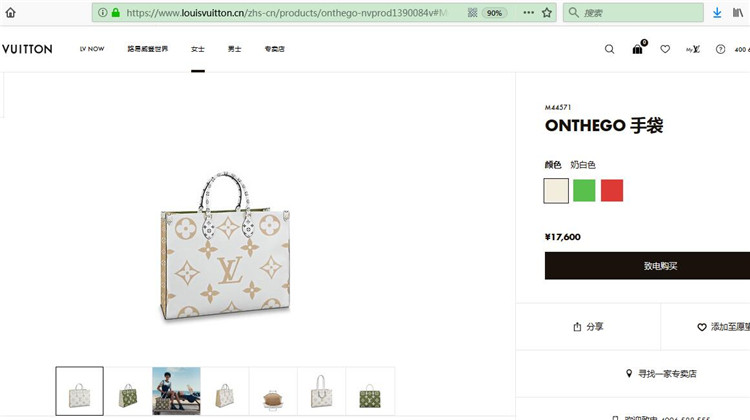This screenshot has height=420, width=750.
Task: Open the LV NOW menu item
Action: coord(92,49)
